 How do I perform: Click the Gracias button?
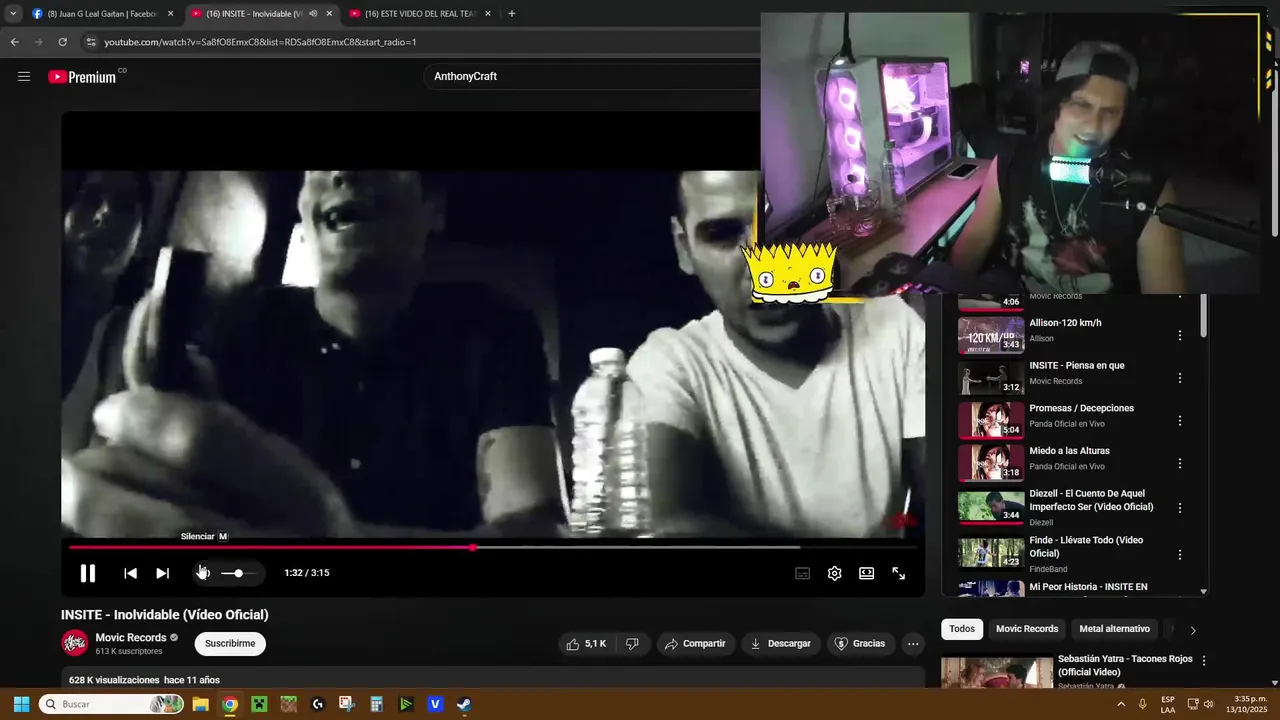[x=860, y=643]
